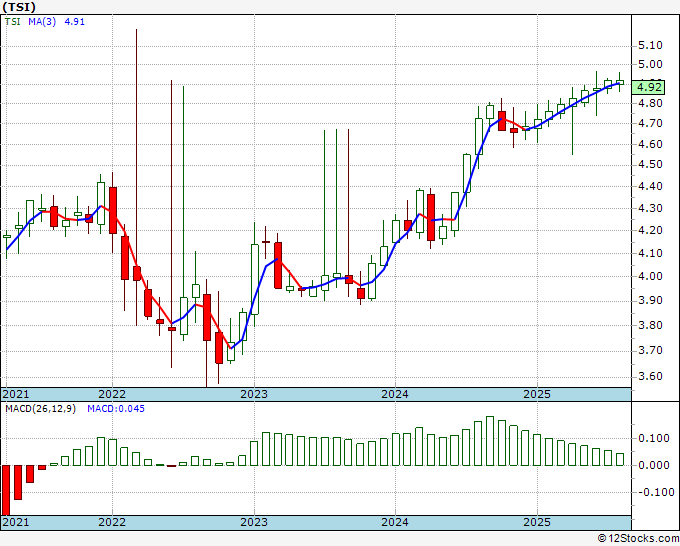
Task: Click the TSI legend label
Action: coord(13,21)
